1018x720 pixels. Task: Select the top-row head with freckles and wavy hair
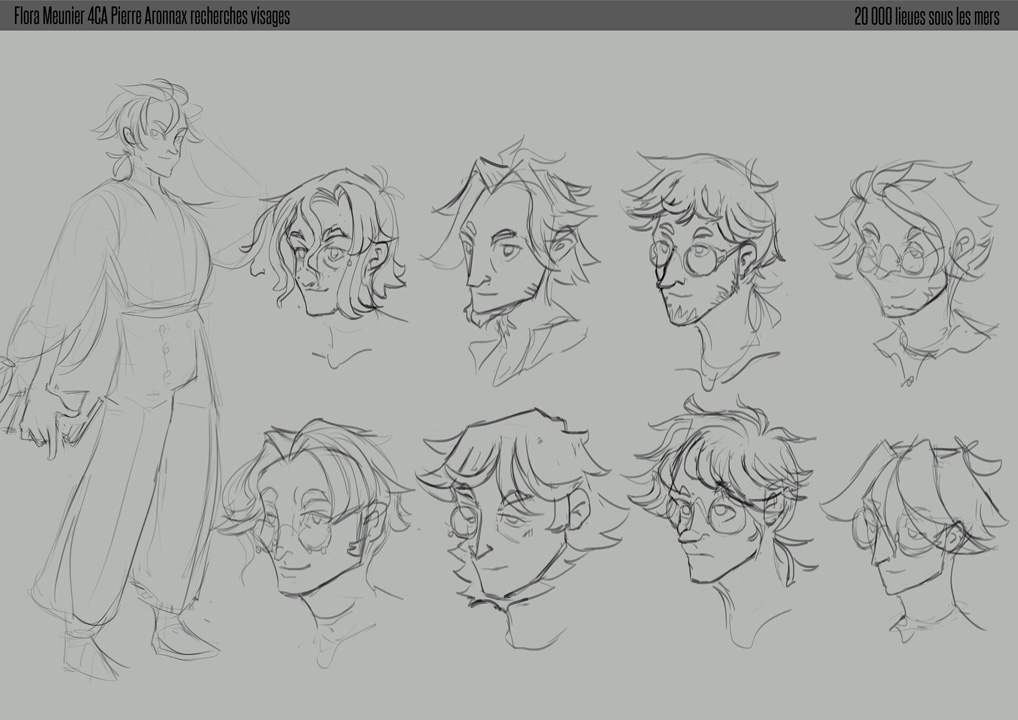pyautogui.click(x=330, y=250)
